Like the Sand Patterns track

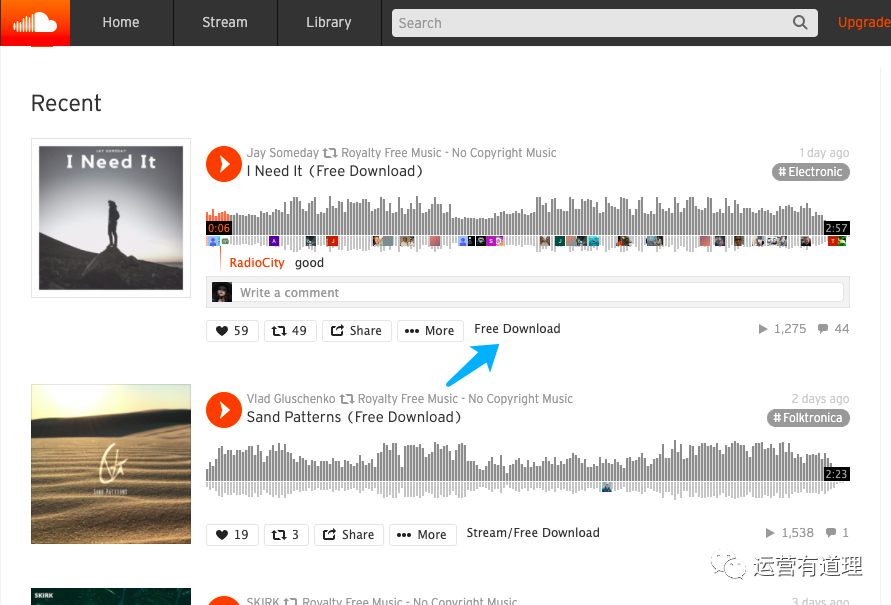tap(232, 535)
